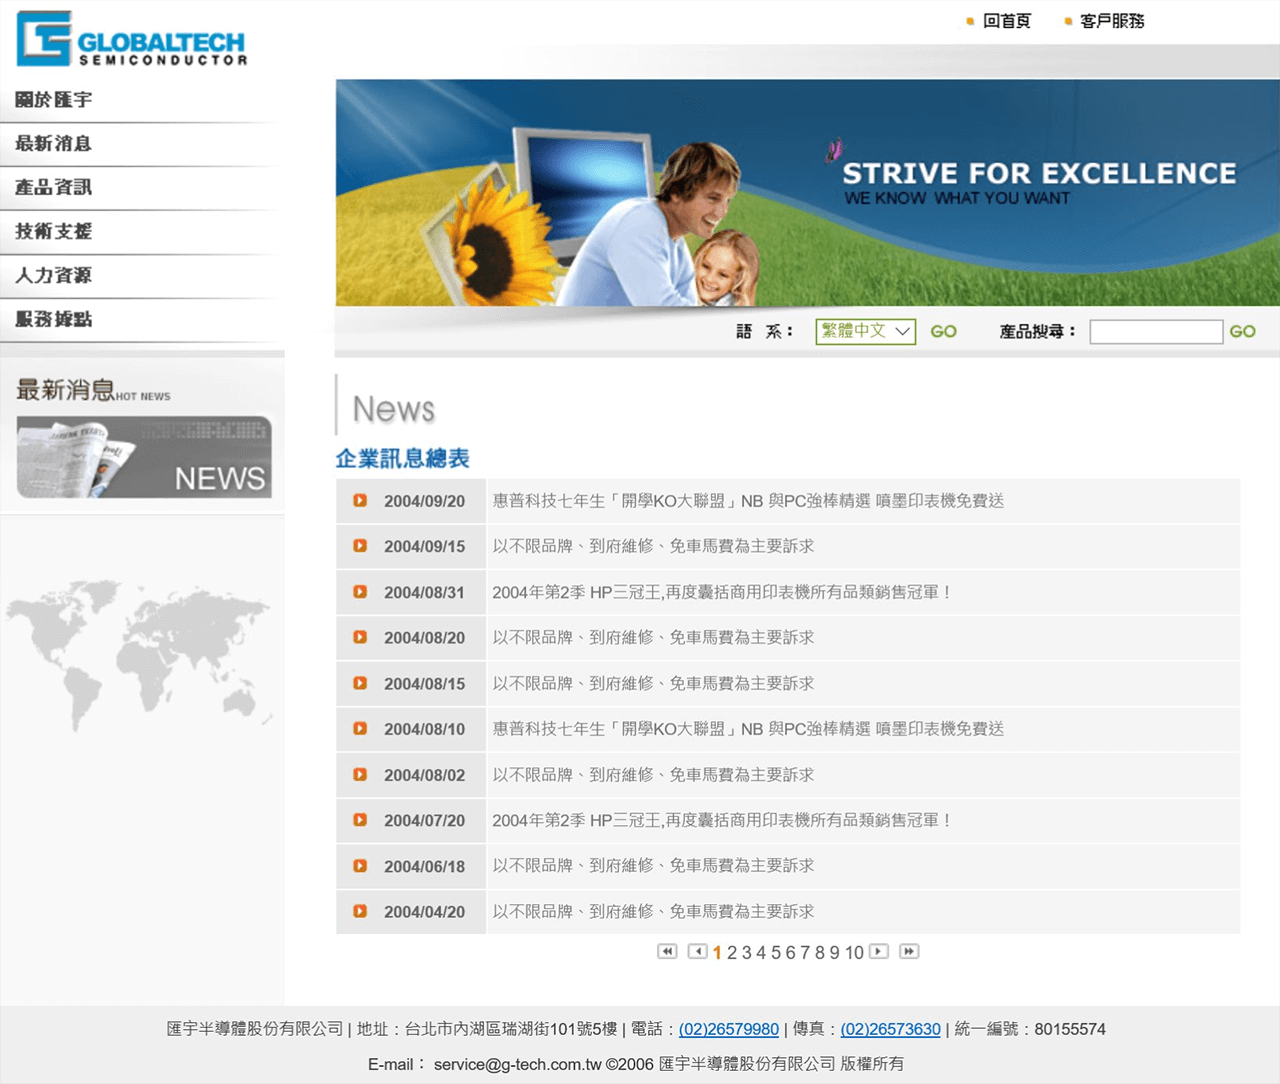Click the date 2004/06/18

(x=424, y=866)
